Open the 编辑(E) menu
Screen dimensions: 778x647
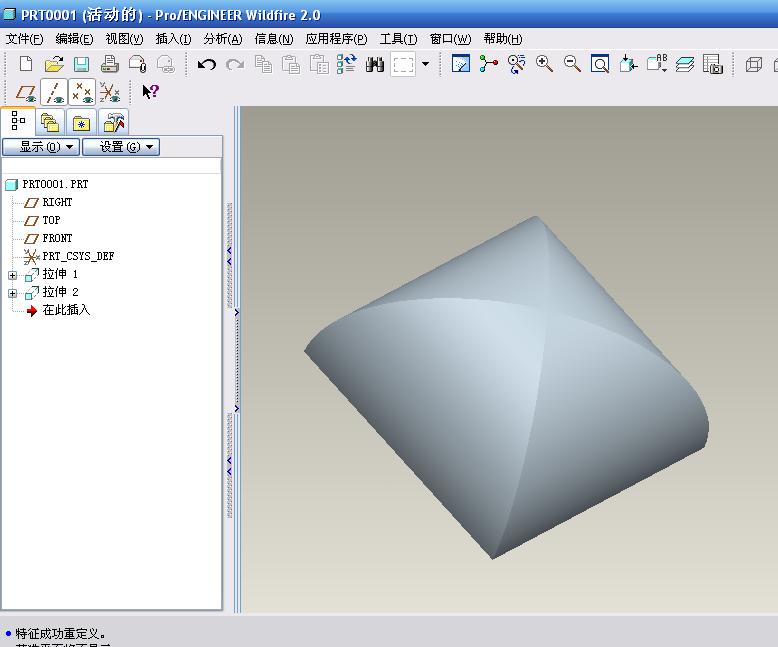(74, 39)
